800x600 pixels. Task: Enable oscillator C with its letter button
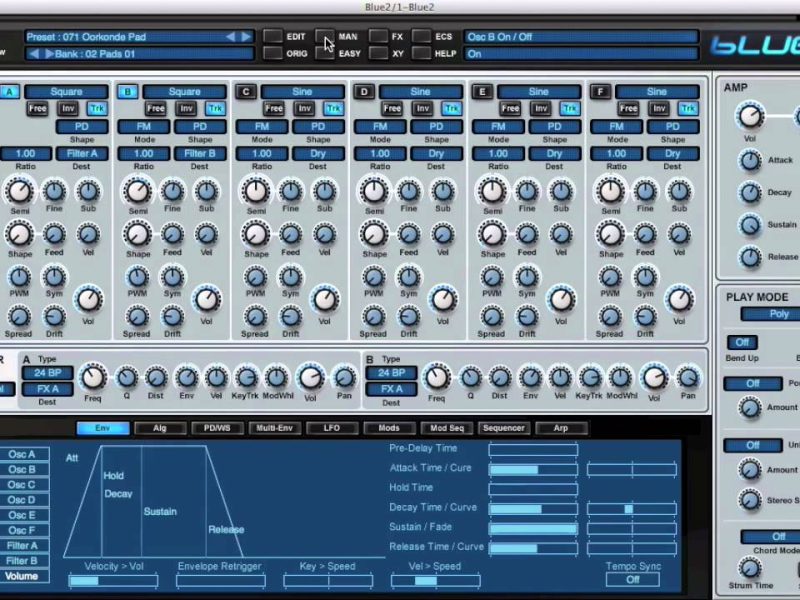pyautogui.click(x=246, y=92)
